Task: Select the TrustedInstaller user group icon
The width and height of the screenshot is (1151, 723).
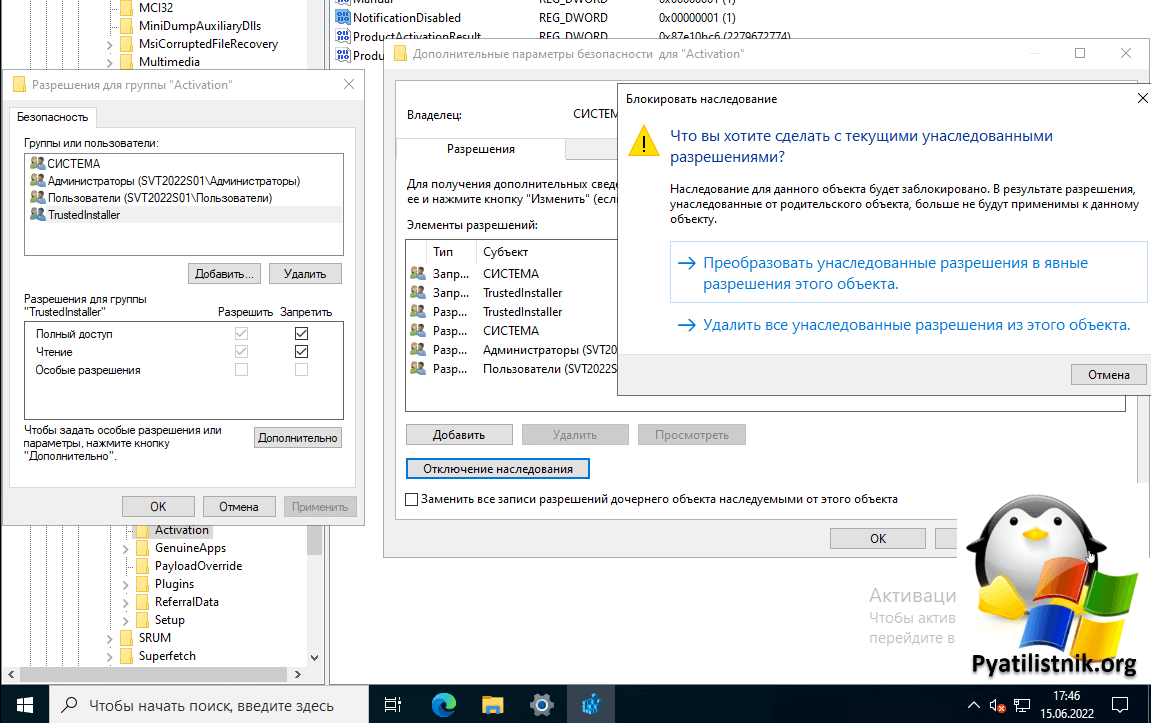Action: pyautogui.click(x=38, y=215)
